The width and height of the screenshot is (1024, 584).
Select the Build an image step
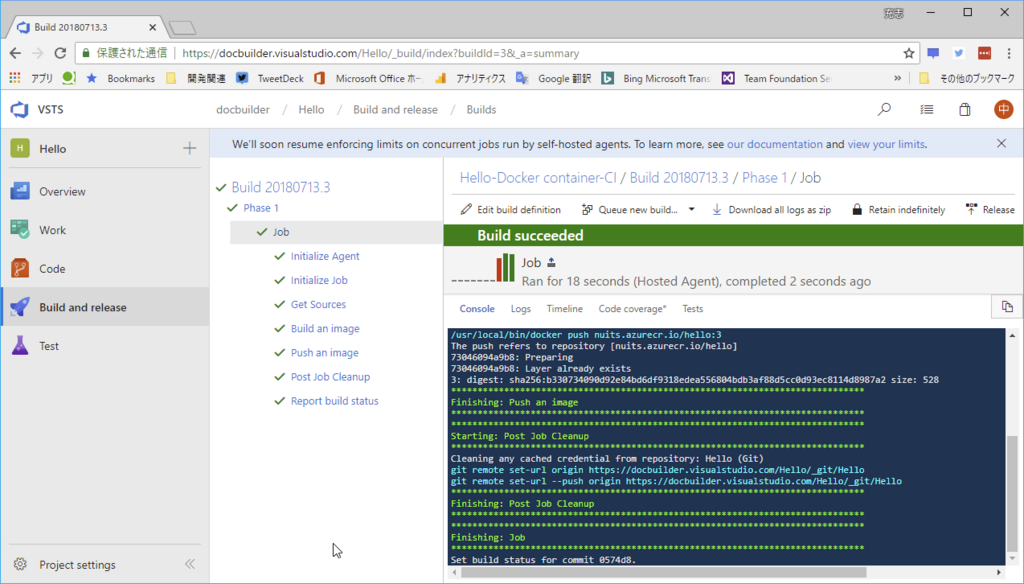(x=325, y=329)
